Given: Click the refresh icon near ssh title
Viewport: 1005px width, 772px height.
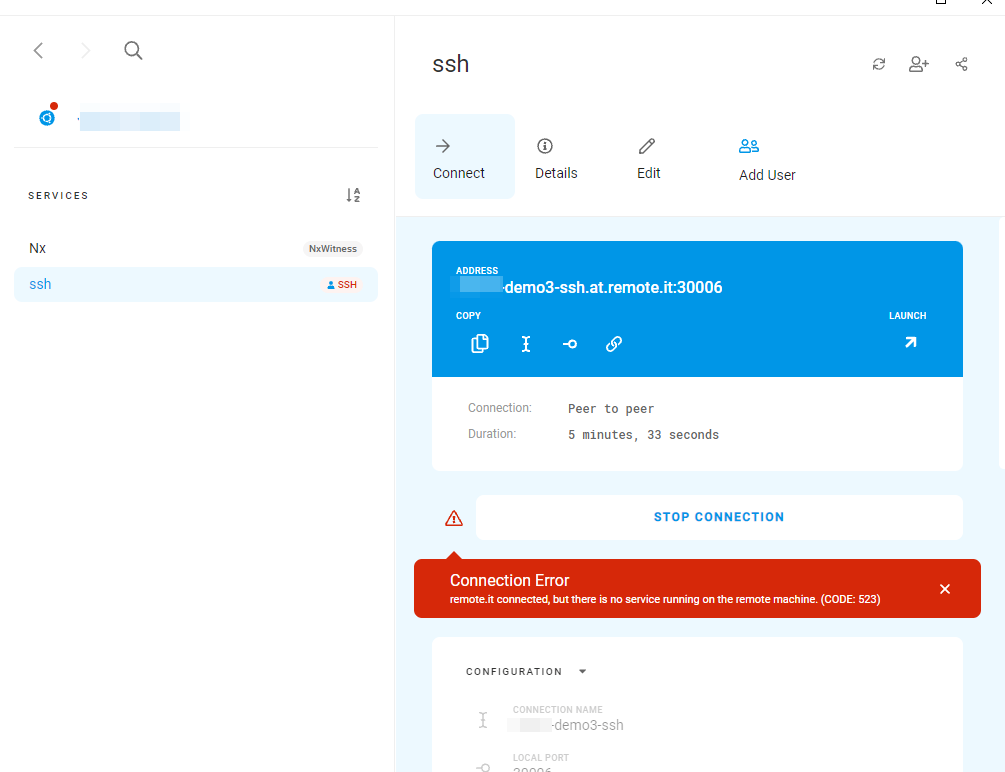Looking at the screenshot, I should tap(879, 64).
